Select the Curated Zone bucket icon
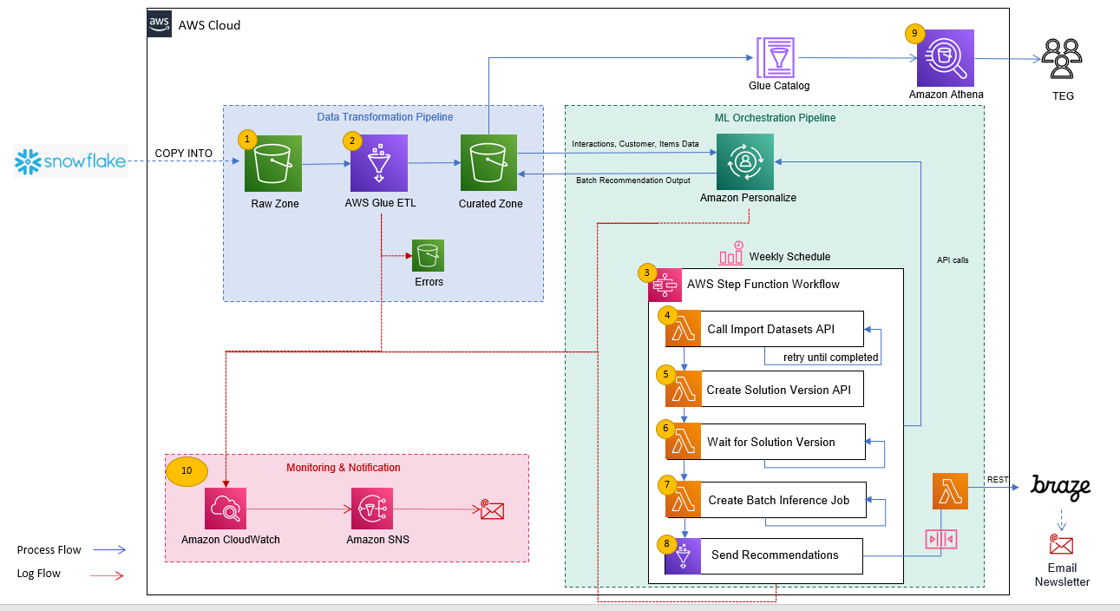Image resolution: width=1120 pixels, height=611 pixels. coord(489,163)
